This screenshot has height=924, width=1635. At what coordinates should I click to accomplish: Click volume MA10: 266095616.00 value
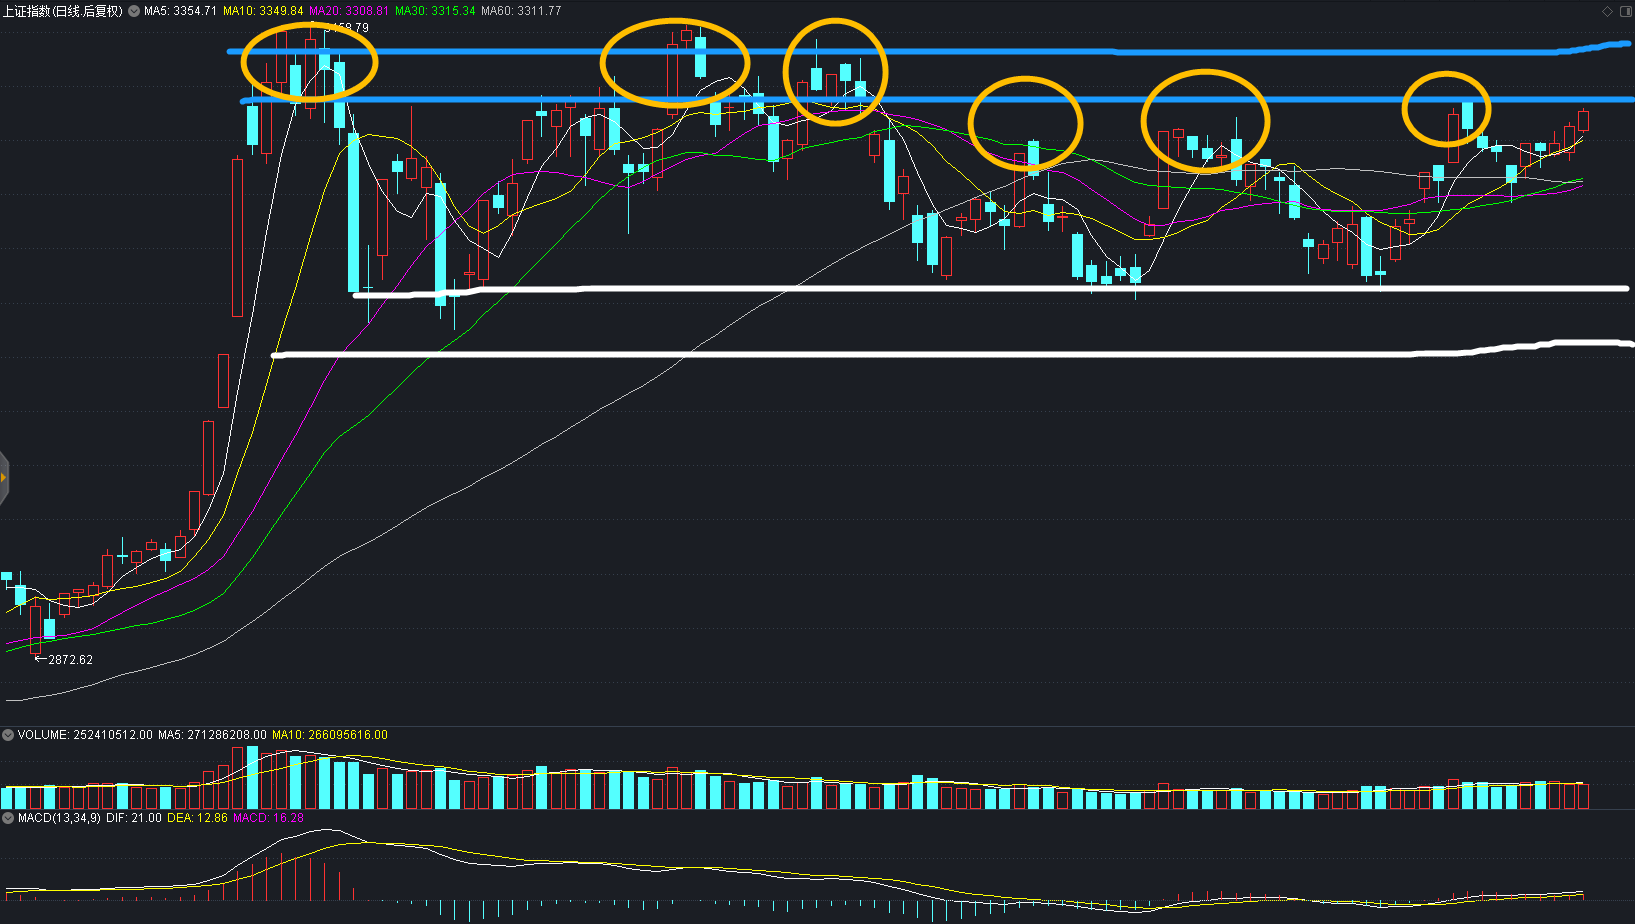tap(330, 735)
